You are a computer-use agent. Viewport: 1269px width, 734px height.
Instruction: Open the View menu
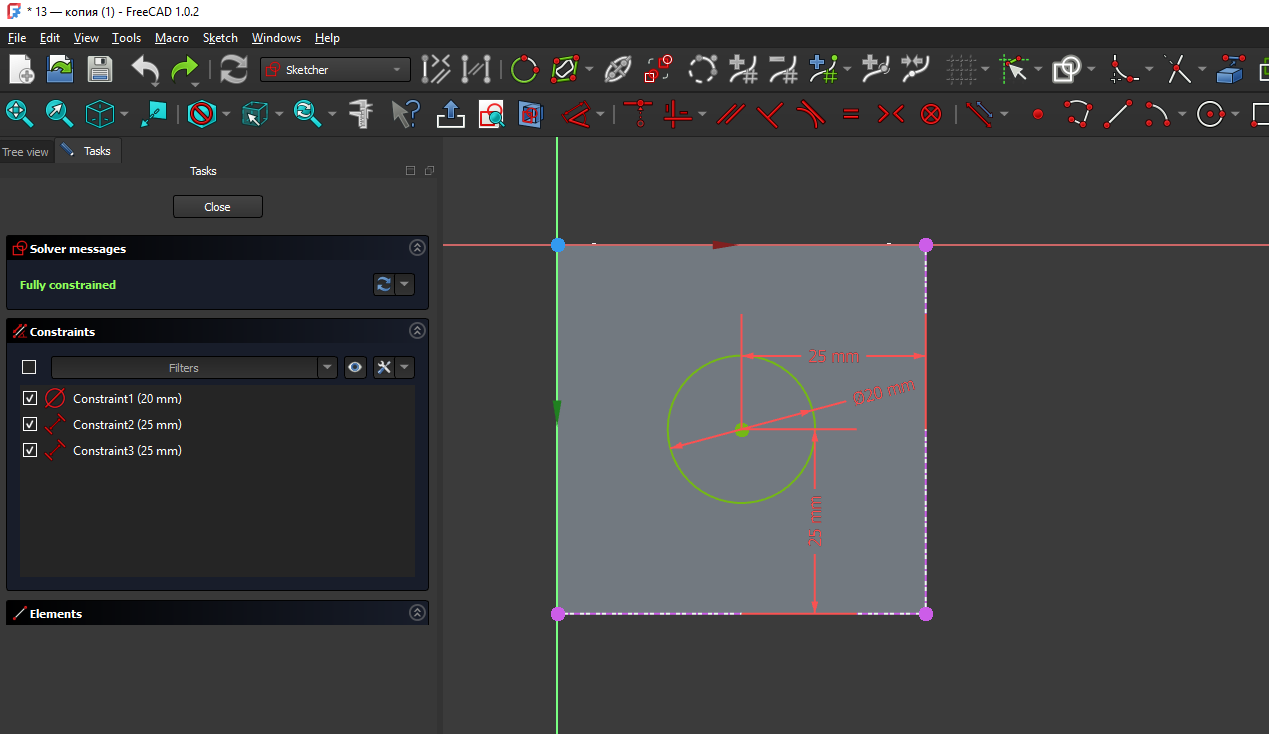click(x=87, y=38)
